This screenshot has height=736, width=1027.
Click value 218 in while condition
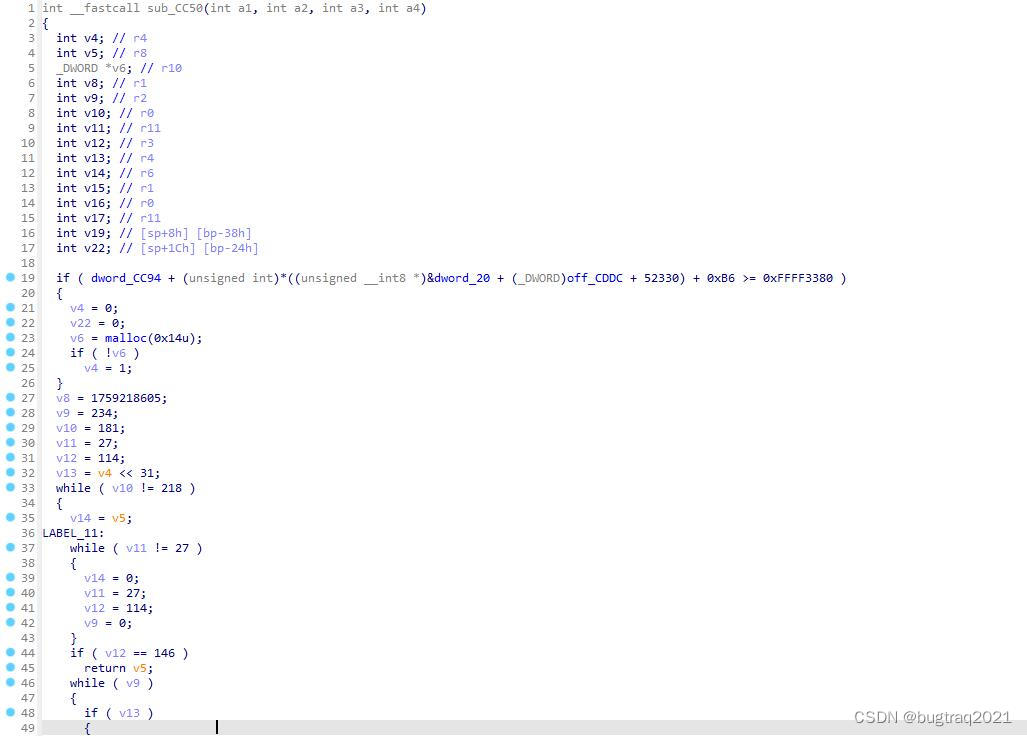point(172,488)
